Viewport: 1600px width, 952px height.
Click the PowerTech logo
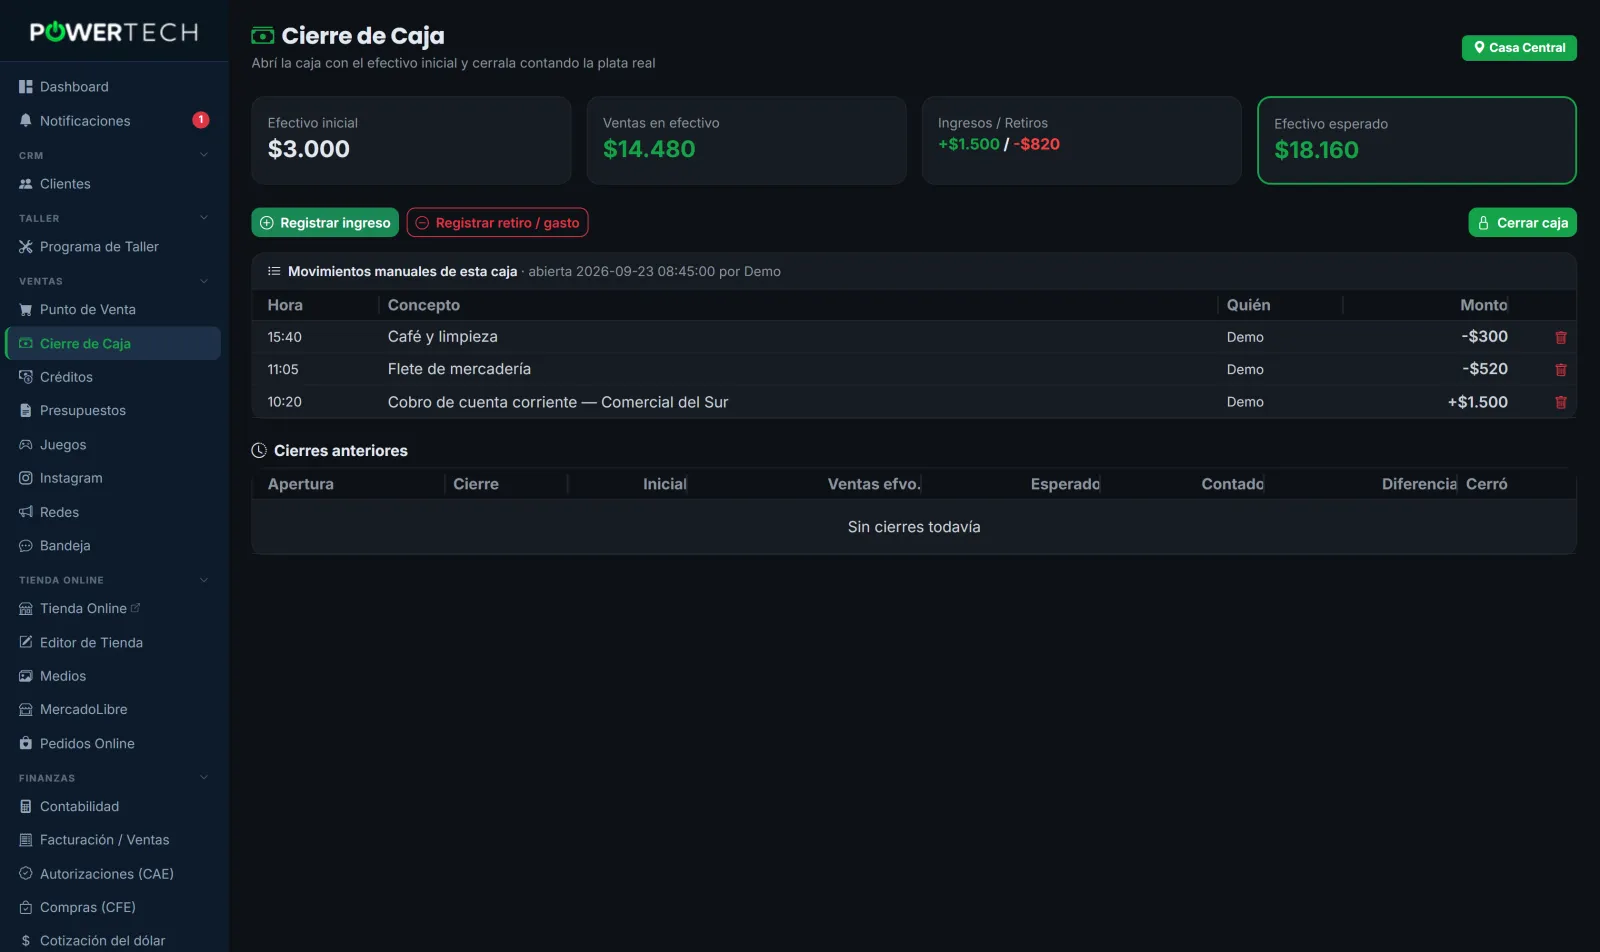(114, 32)
